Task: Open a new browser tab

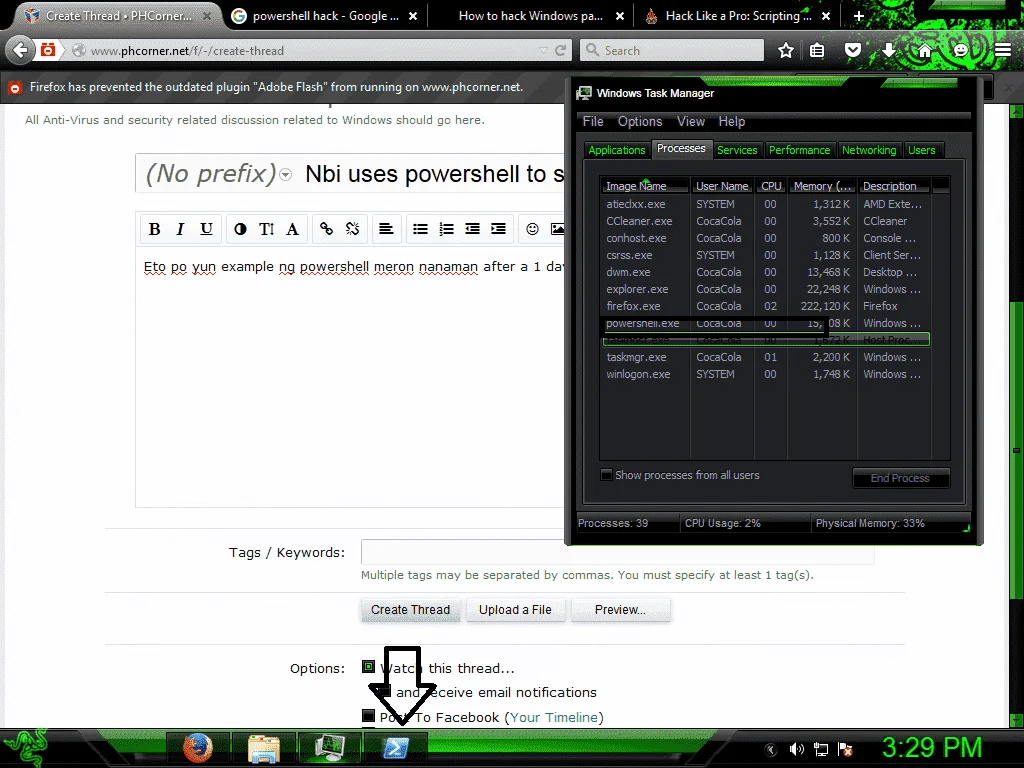Action: (859, 16)
